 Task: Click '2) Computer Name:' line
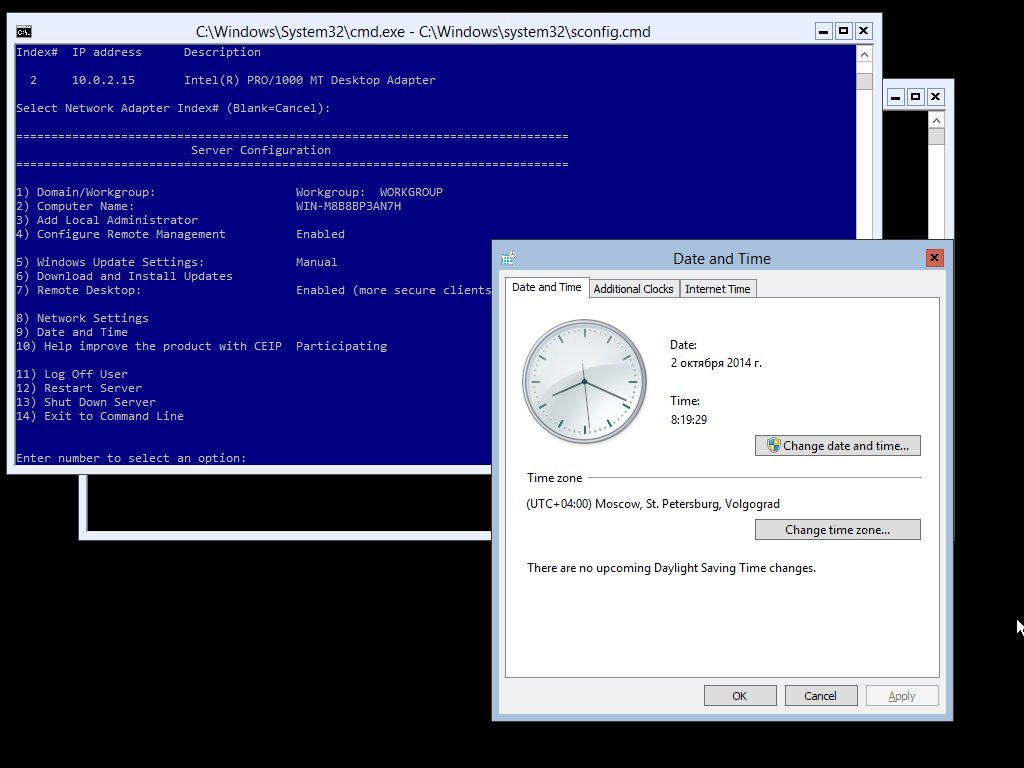coord(75,206)
